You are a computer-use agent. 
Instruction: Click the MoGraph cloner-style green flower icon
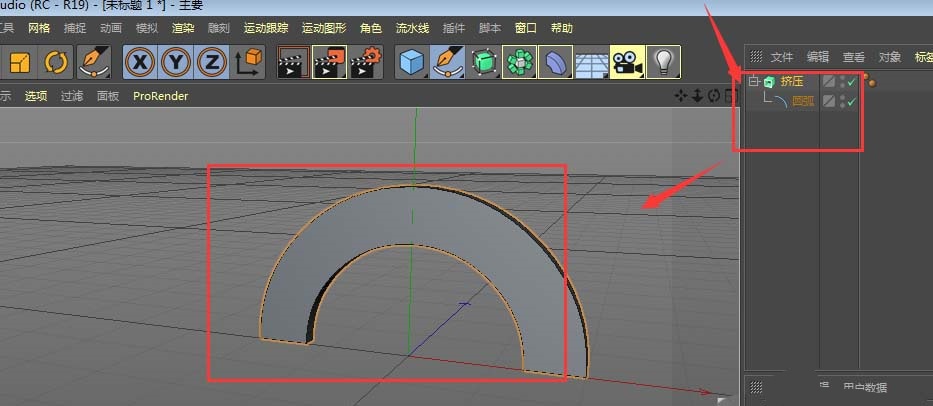tap(520, 63)
